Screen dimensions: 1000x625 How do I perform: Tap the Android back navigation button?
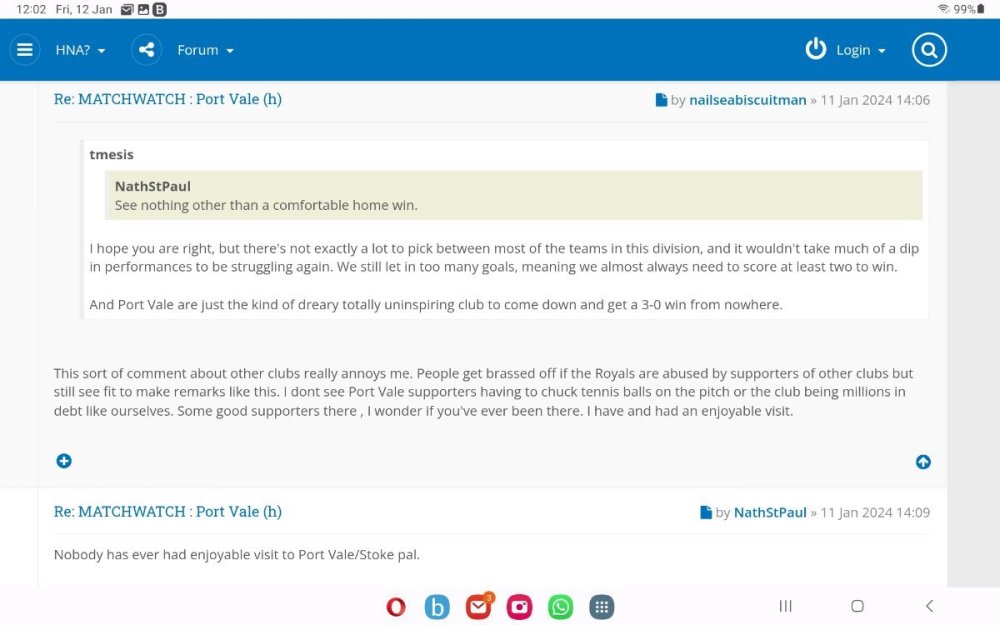click(x=929, y=606)
